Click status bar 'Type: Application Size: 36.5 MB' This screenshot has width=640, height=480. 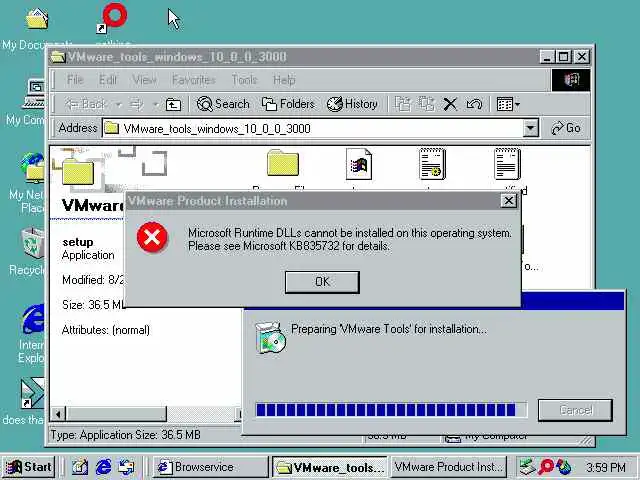click(x=125, y=435)
